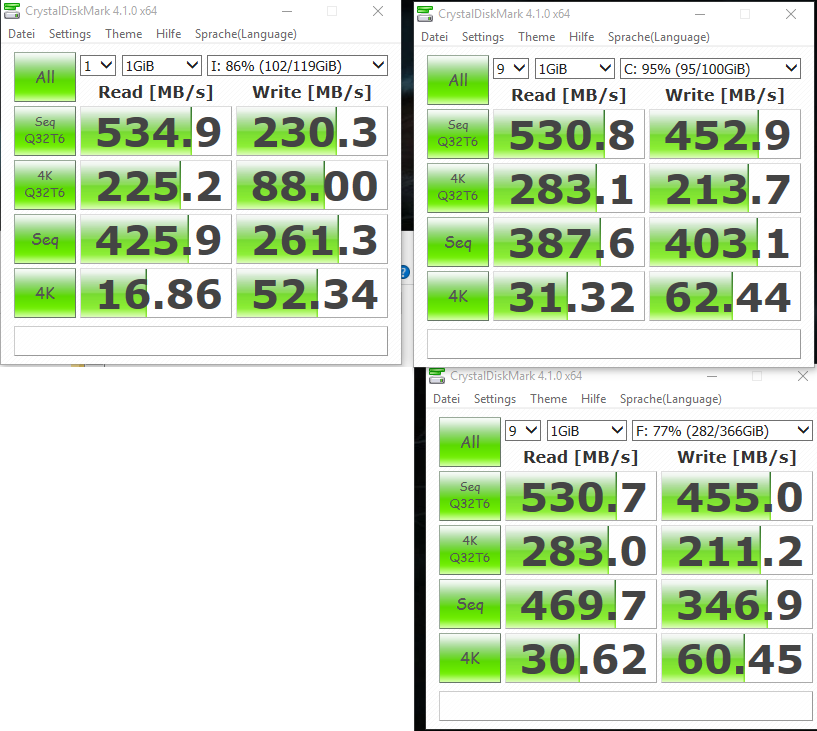The image size is (817, 731).
Task: Open Datei menu in C: drive window
Action: tap(434, 37)
